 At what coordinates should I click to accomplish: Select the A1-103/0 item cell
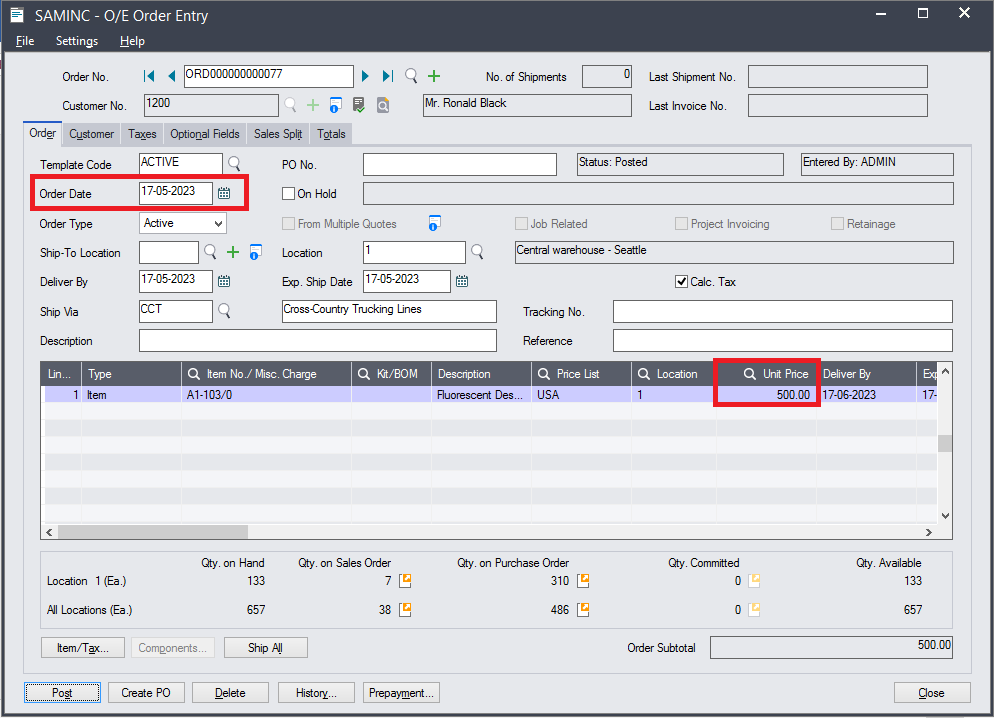click(266, 395)
